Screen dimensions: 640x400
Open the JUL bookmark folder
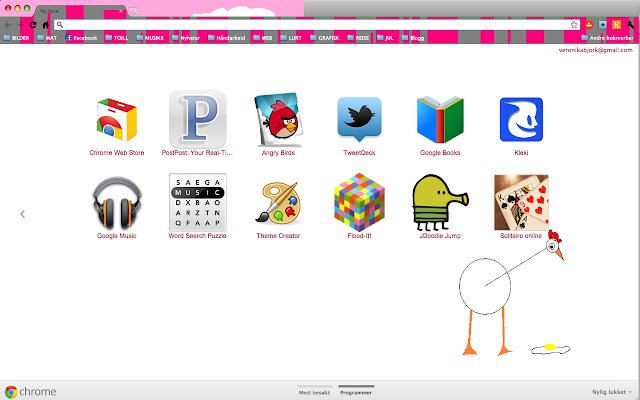point(385,38)
